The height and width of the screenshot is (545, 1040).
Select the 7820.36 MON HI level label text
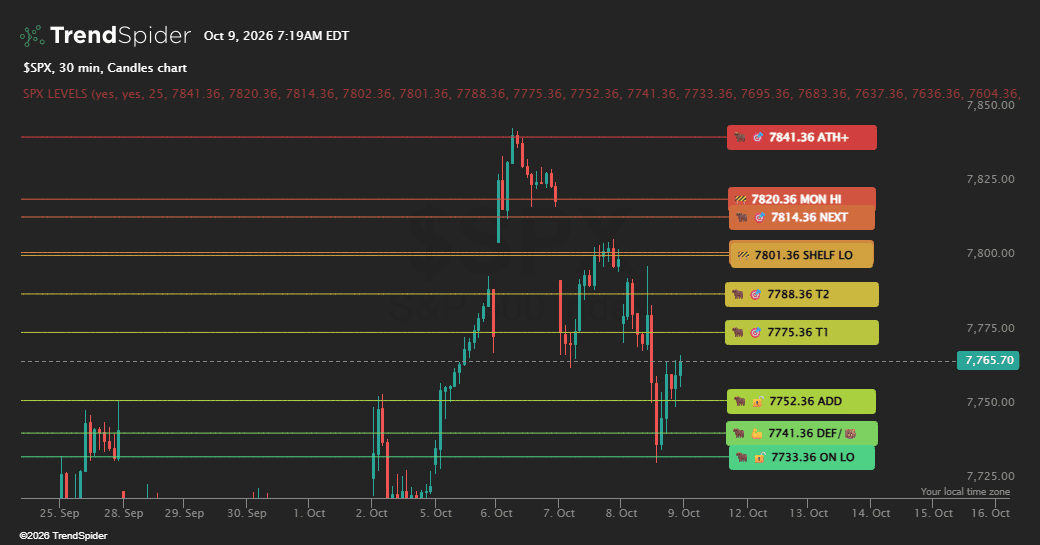pyautogui.click(x=796, y=200)
